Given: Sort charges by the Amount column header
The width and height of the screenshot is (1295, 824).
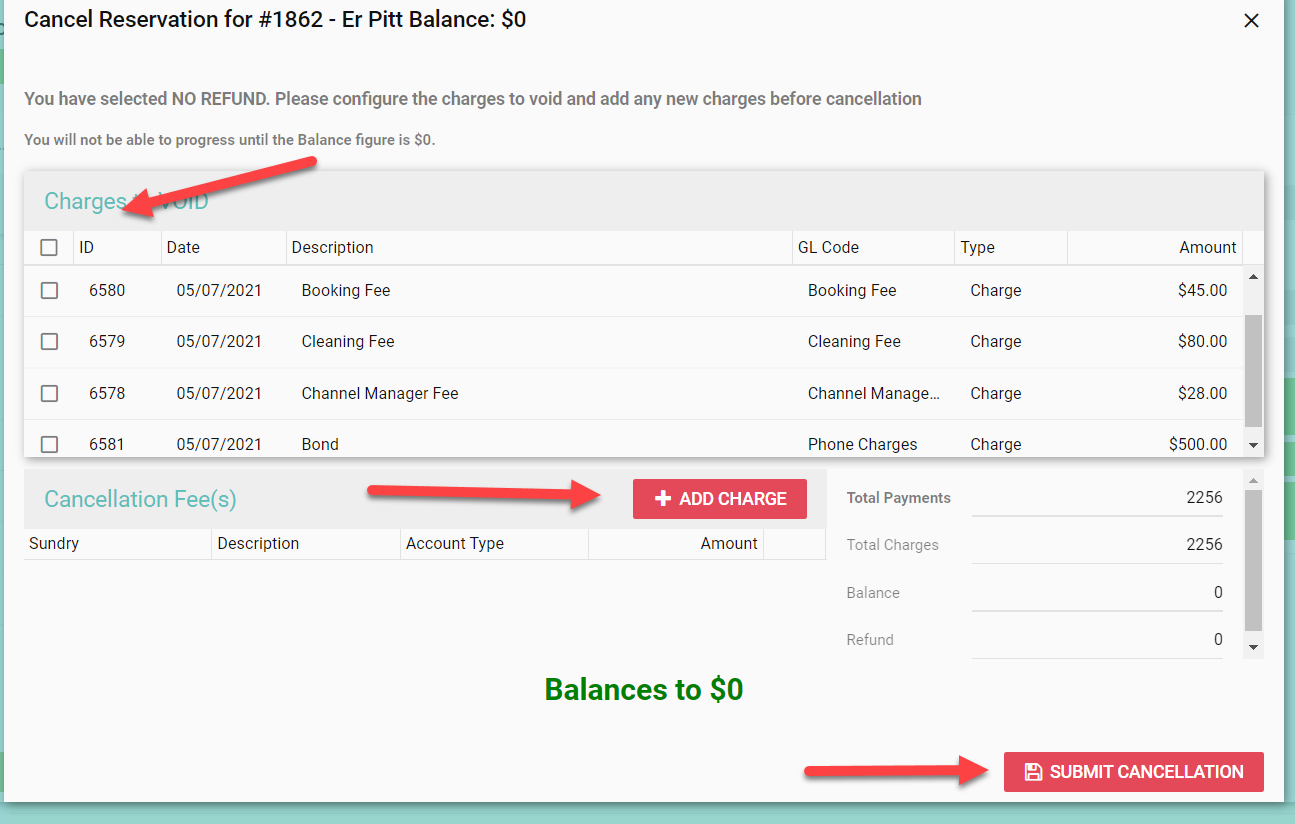Looking at the screenshot, I should pyautogui.click(x=1207, y=247).
